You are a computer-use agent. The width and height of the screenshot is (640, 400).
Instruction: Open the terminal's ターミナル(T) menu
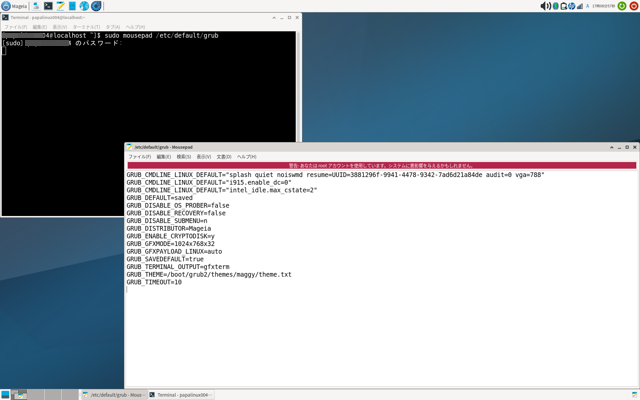coord(87,27)
